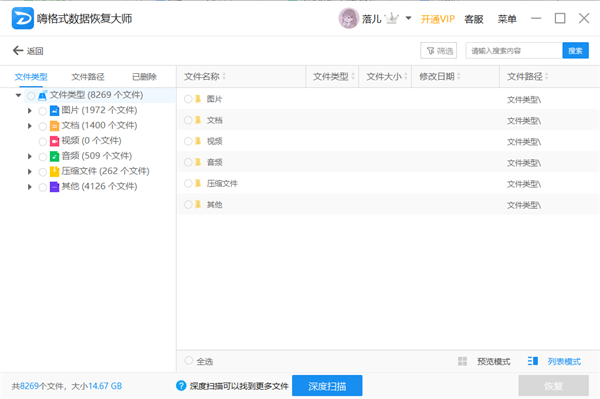Check the 文档 (1400) tree checkbox
The image size is (600, 399).
tap(42, 126)
